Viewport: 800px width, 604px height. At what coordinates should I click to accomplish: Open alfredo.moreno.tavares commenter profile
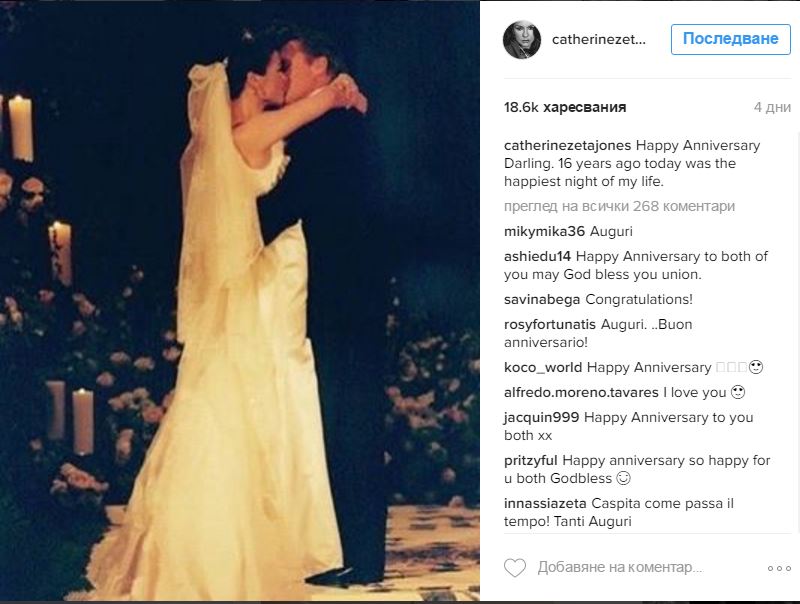(581, 392)
